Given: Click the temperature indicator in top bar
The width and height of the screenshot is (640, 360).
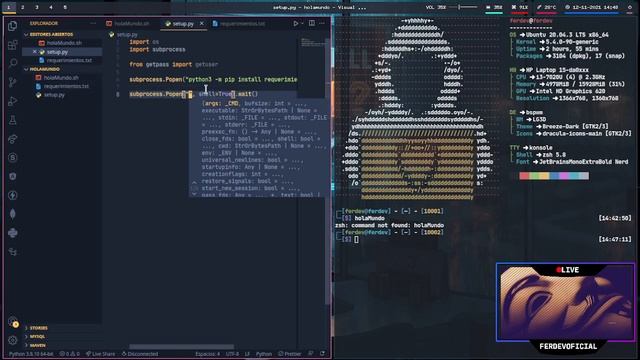Looking at the screenshot, I should click(547, 7).
